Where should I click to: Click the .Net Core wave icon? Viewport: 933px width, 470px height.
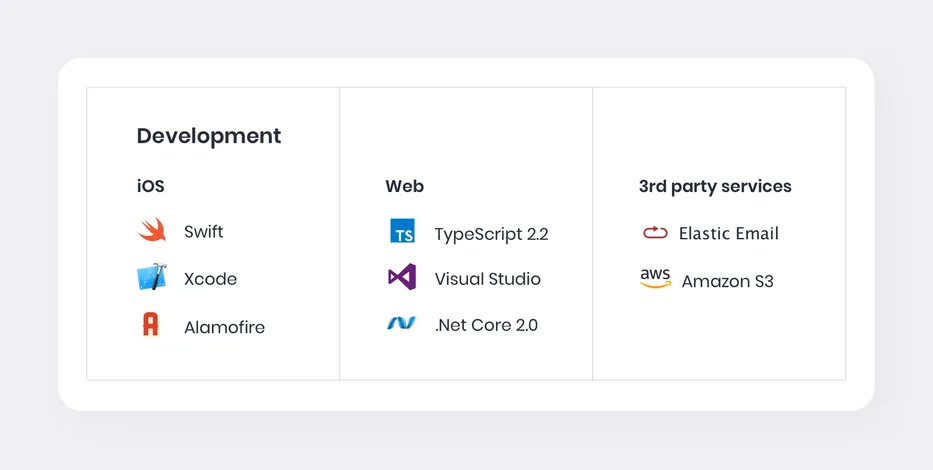pos(402,324)
